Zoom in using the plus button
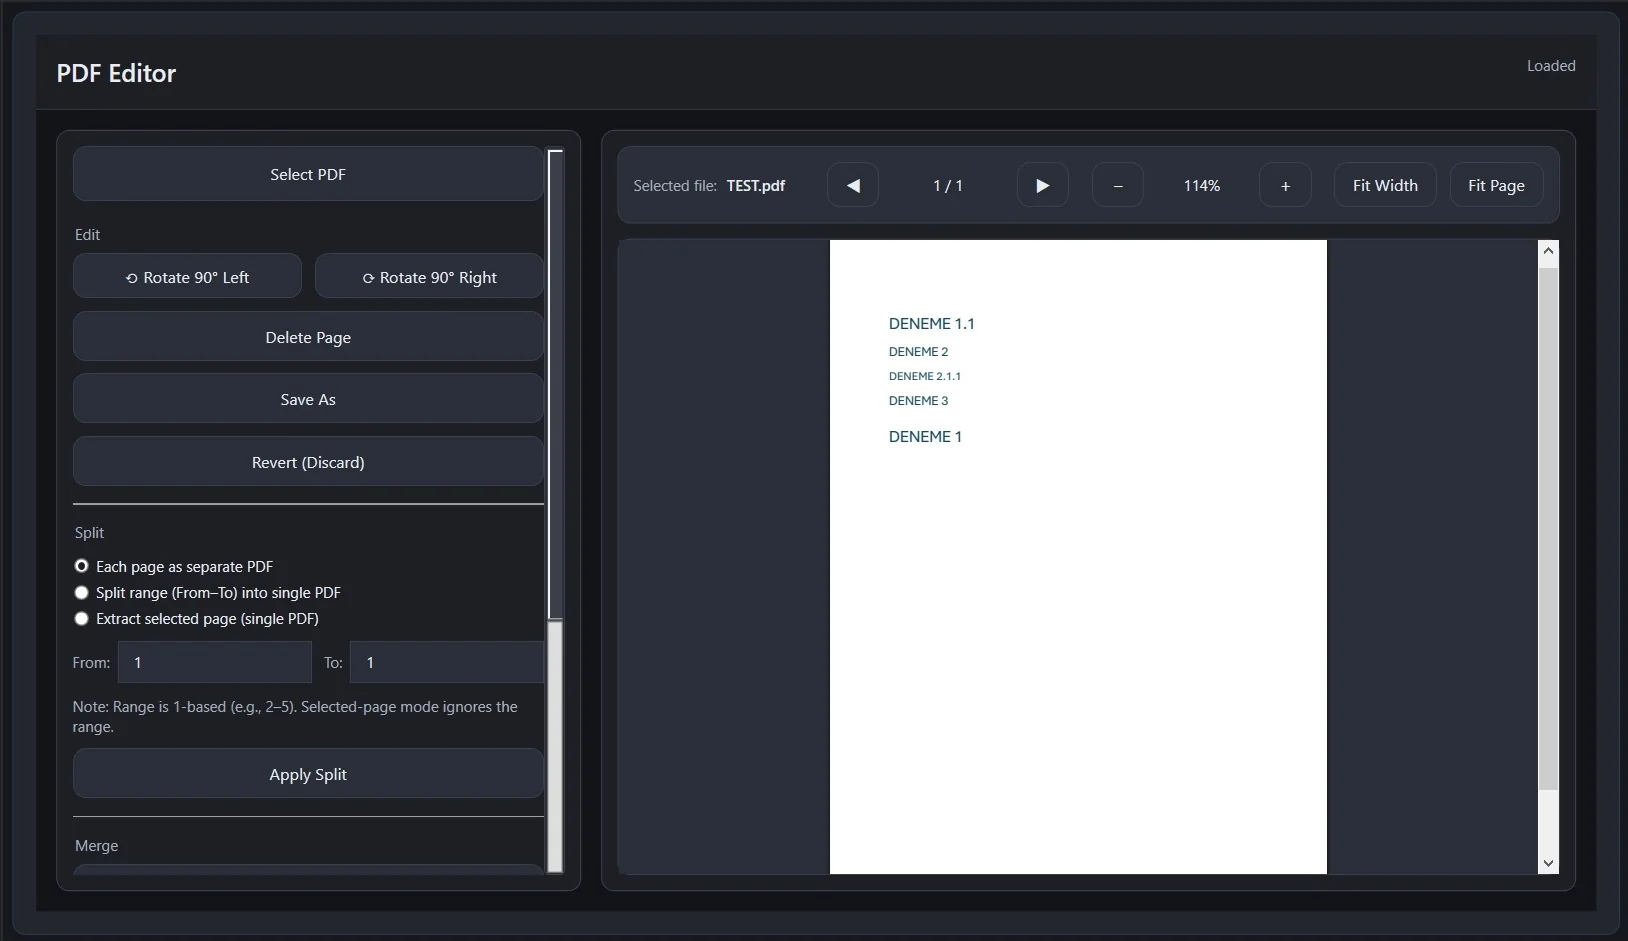The height and width of the screenshot is (941, 1628). click(x=1284, y=185)
